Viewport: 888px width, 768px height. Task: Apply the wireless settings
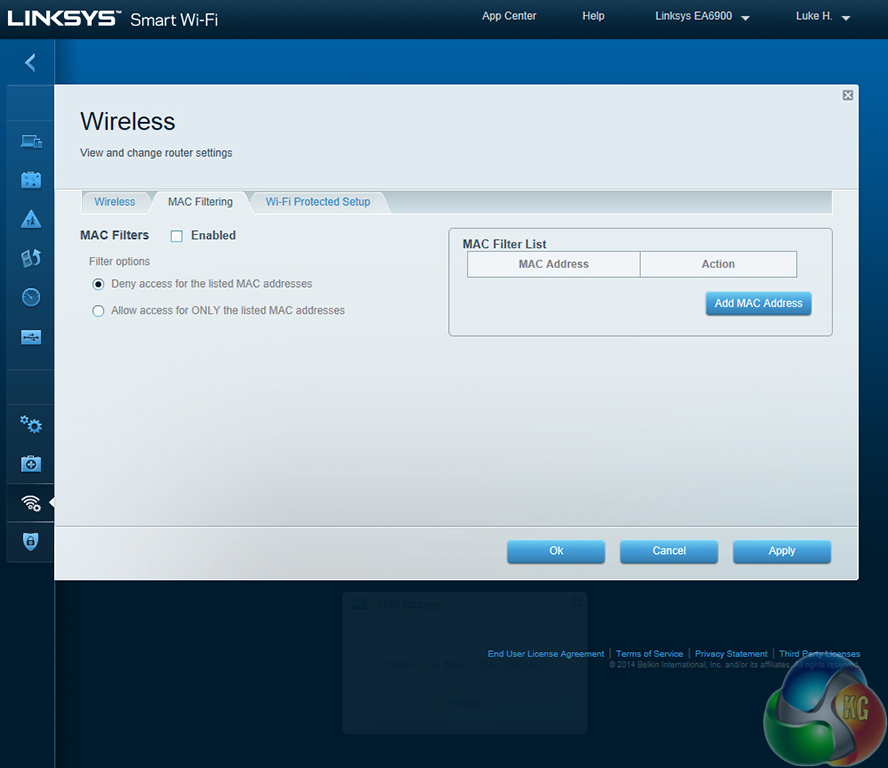pos(782,551)
